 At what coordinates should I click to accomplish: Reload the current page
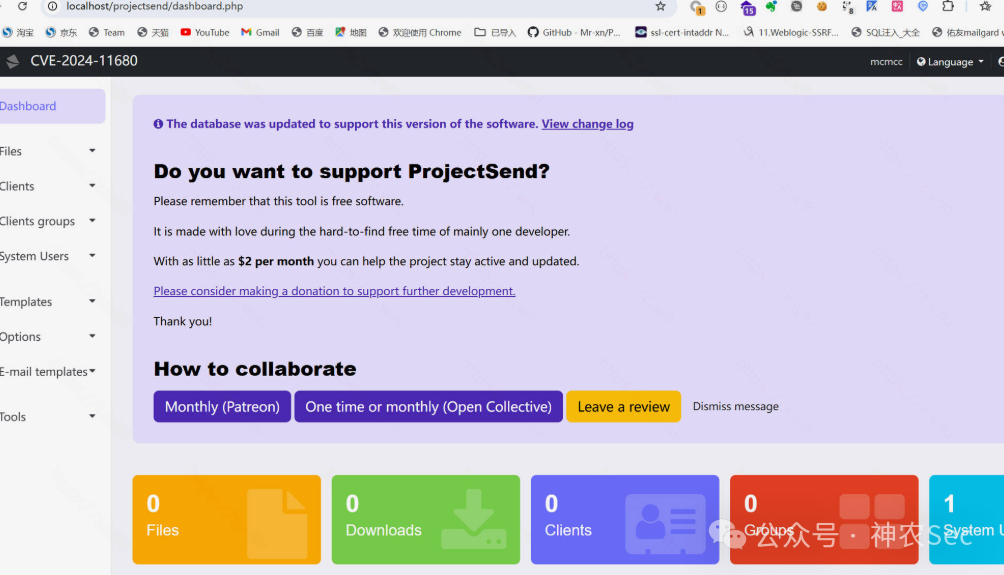coord(22,6)
